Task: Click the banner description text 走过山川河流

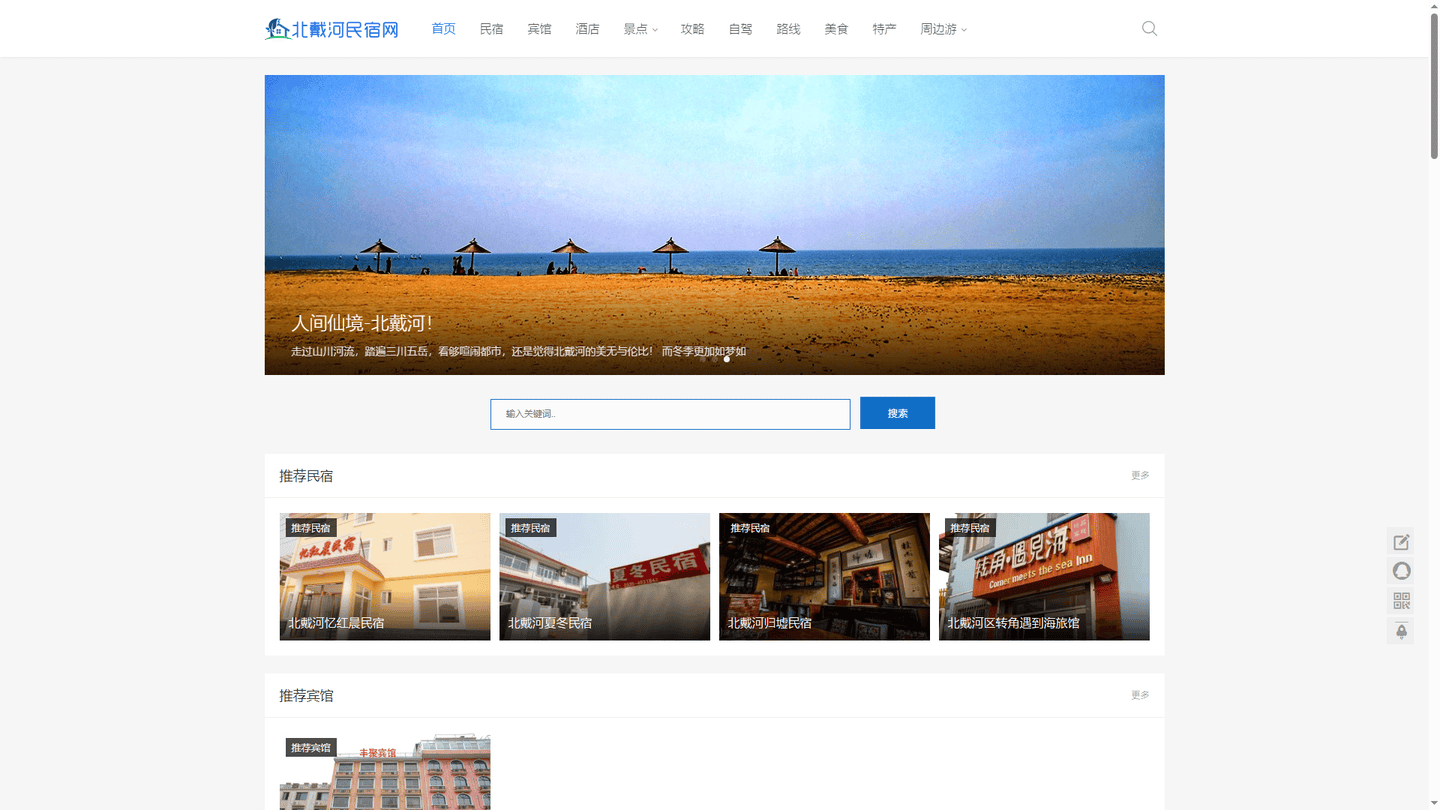Action: 518,352
